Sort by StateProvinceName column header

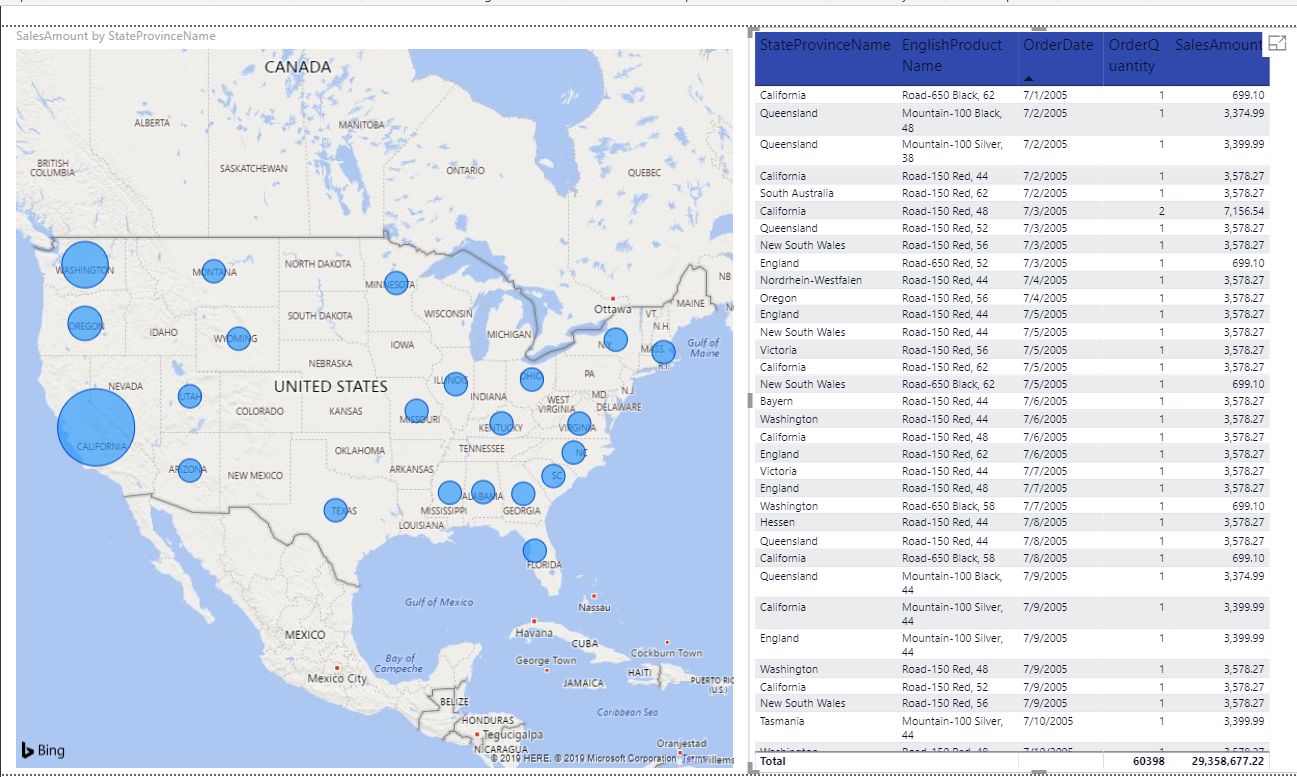pyautogui.click(x=824, y=44)
